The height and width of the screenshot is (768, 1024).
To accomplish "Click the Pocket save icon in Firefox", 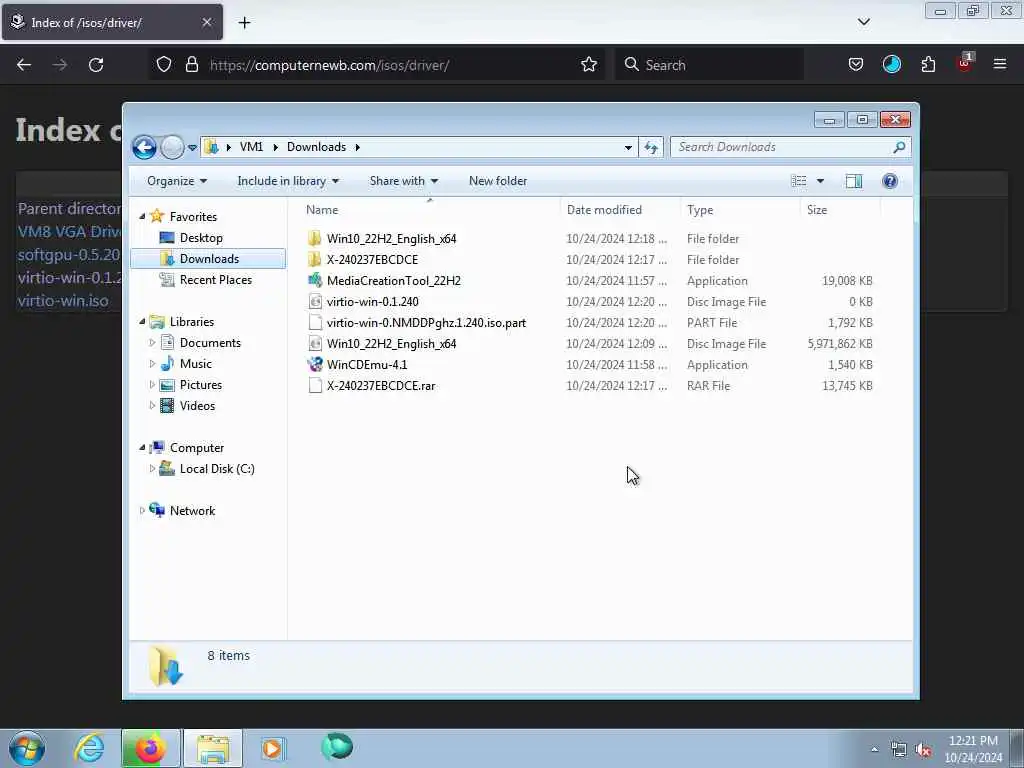I will point(856,65).
